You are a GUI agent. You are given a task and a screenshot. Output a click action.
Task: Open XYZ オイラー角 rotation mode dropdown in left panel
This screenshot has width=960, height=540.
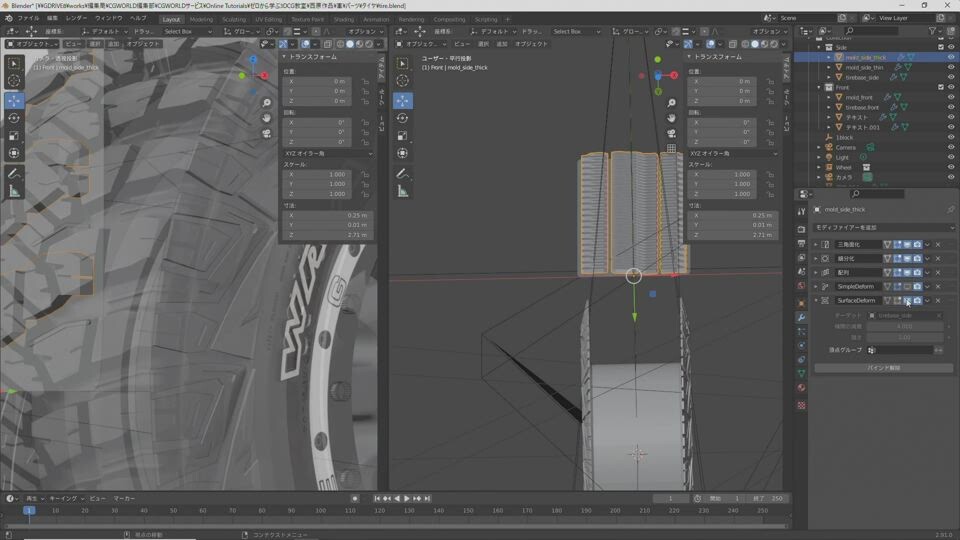[x=326, y=153]
